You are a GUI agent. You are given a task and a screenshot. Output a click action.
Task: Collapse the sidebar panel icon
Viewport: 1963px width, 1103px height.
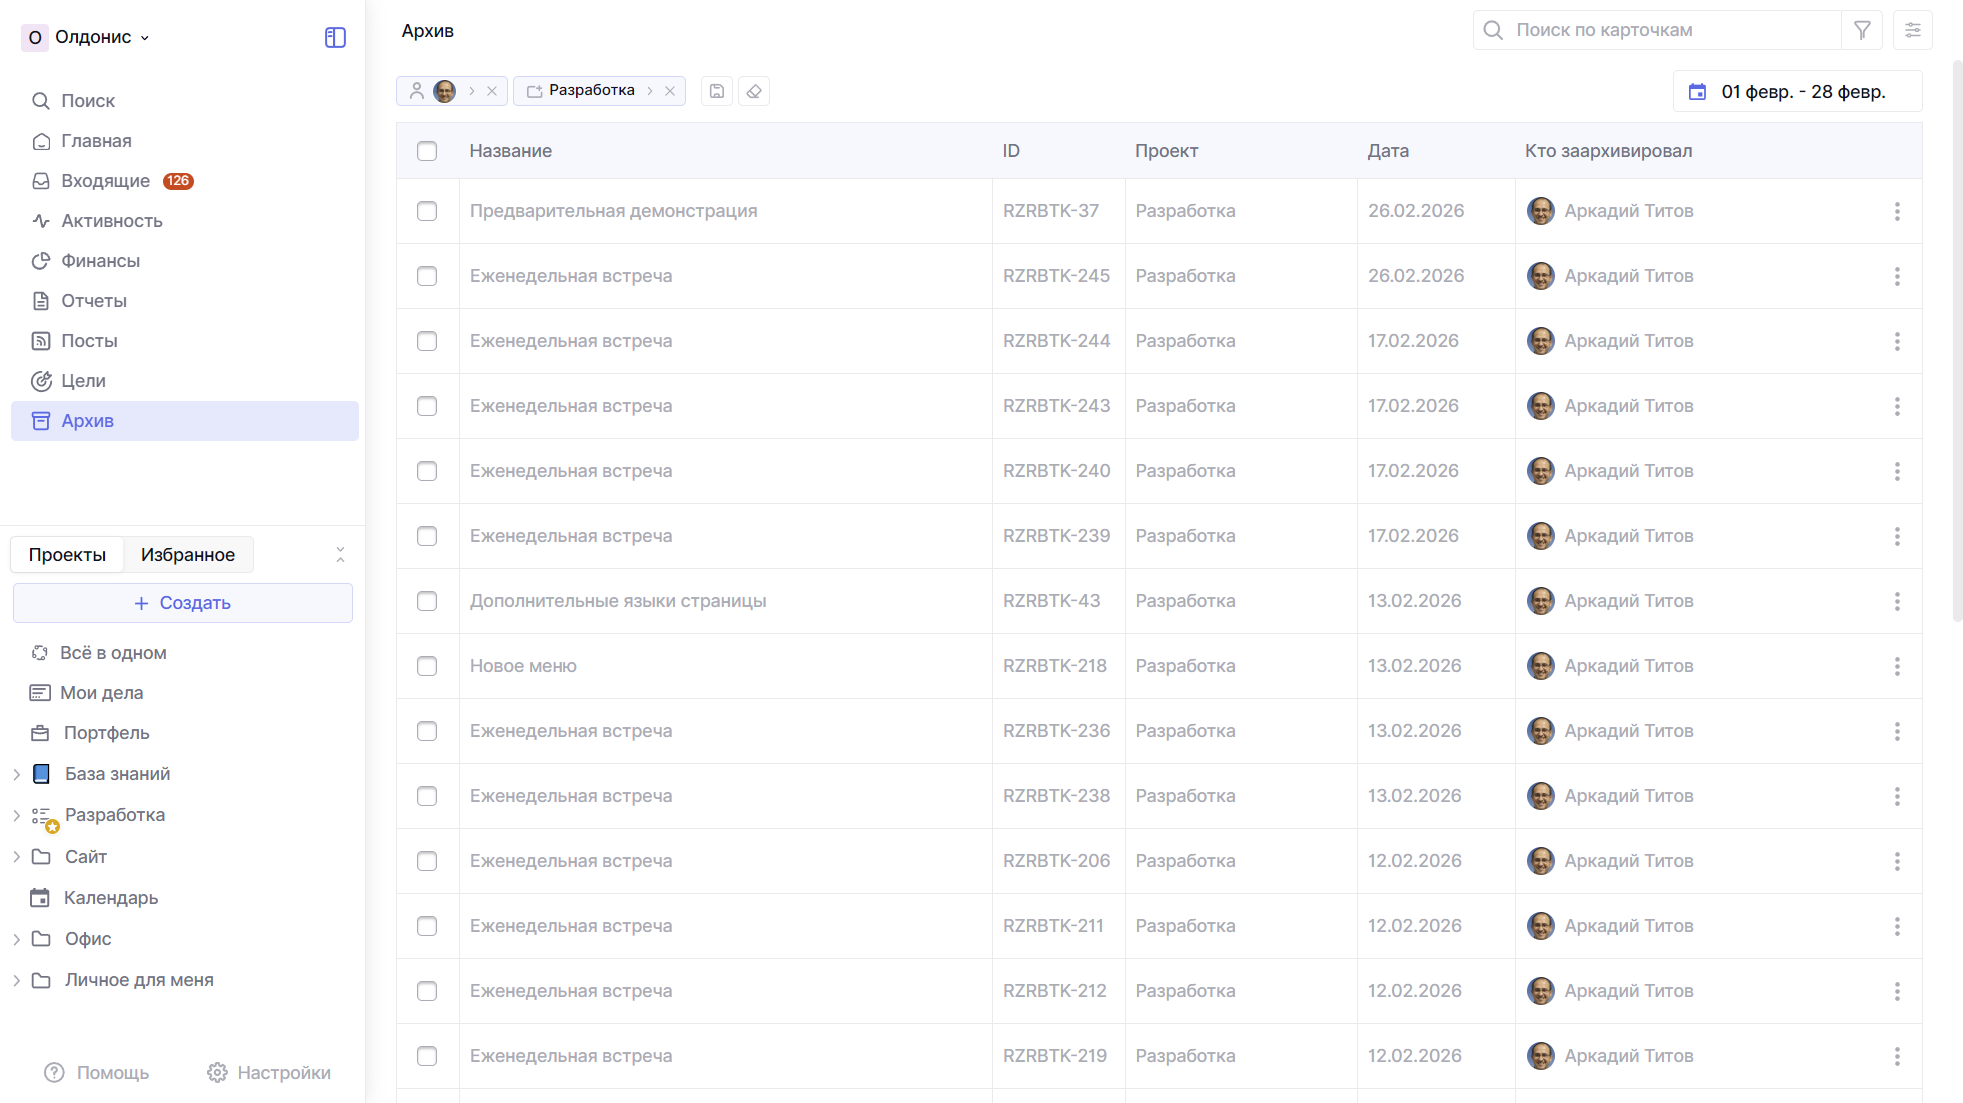(x=335, y=37)
